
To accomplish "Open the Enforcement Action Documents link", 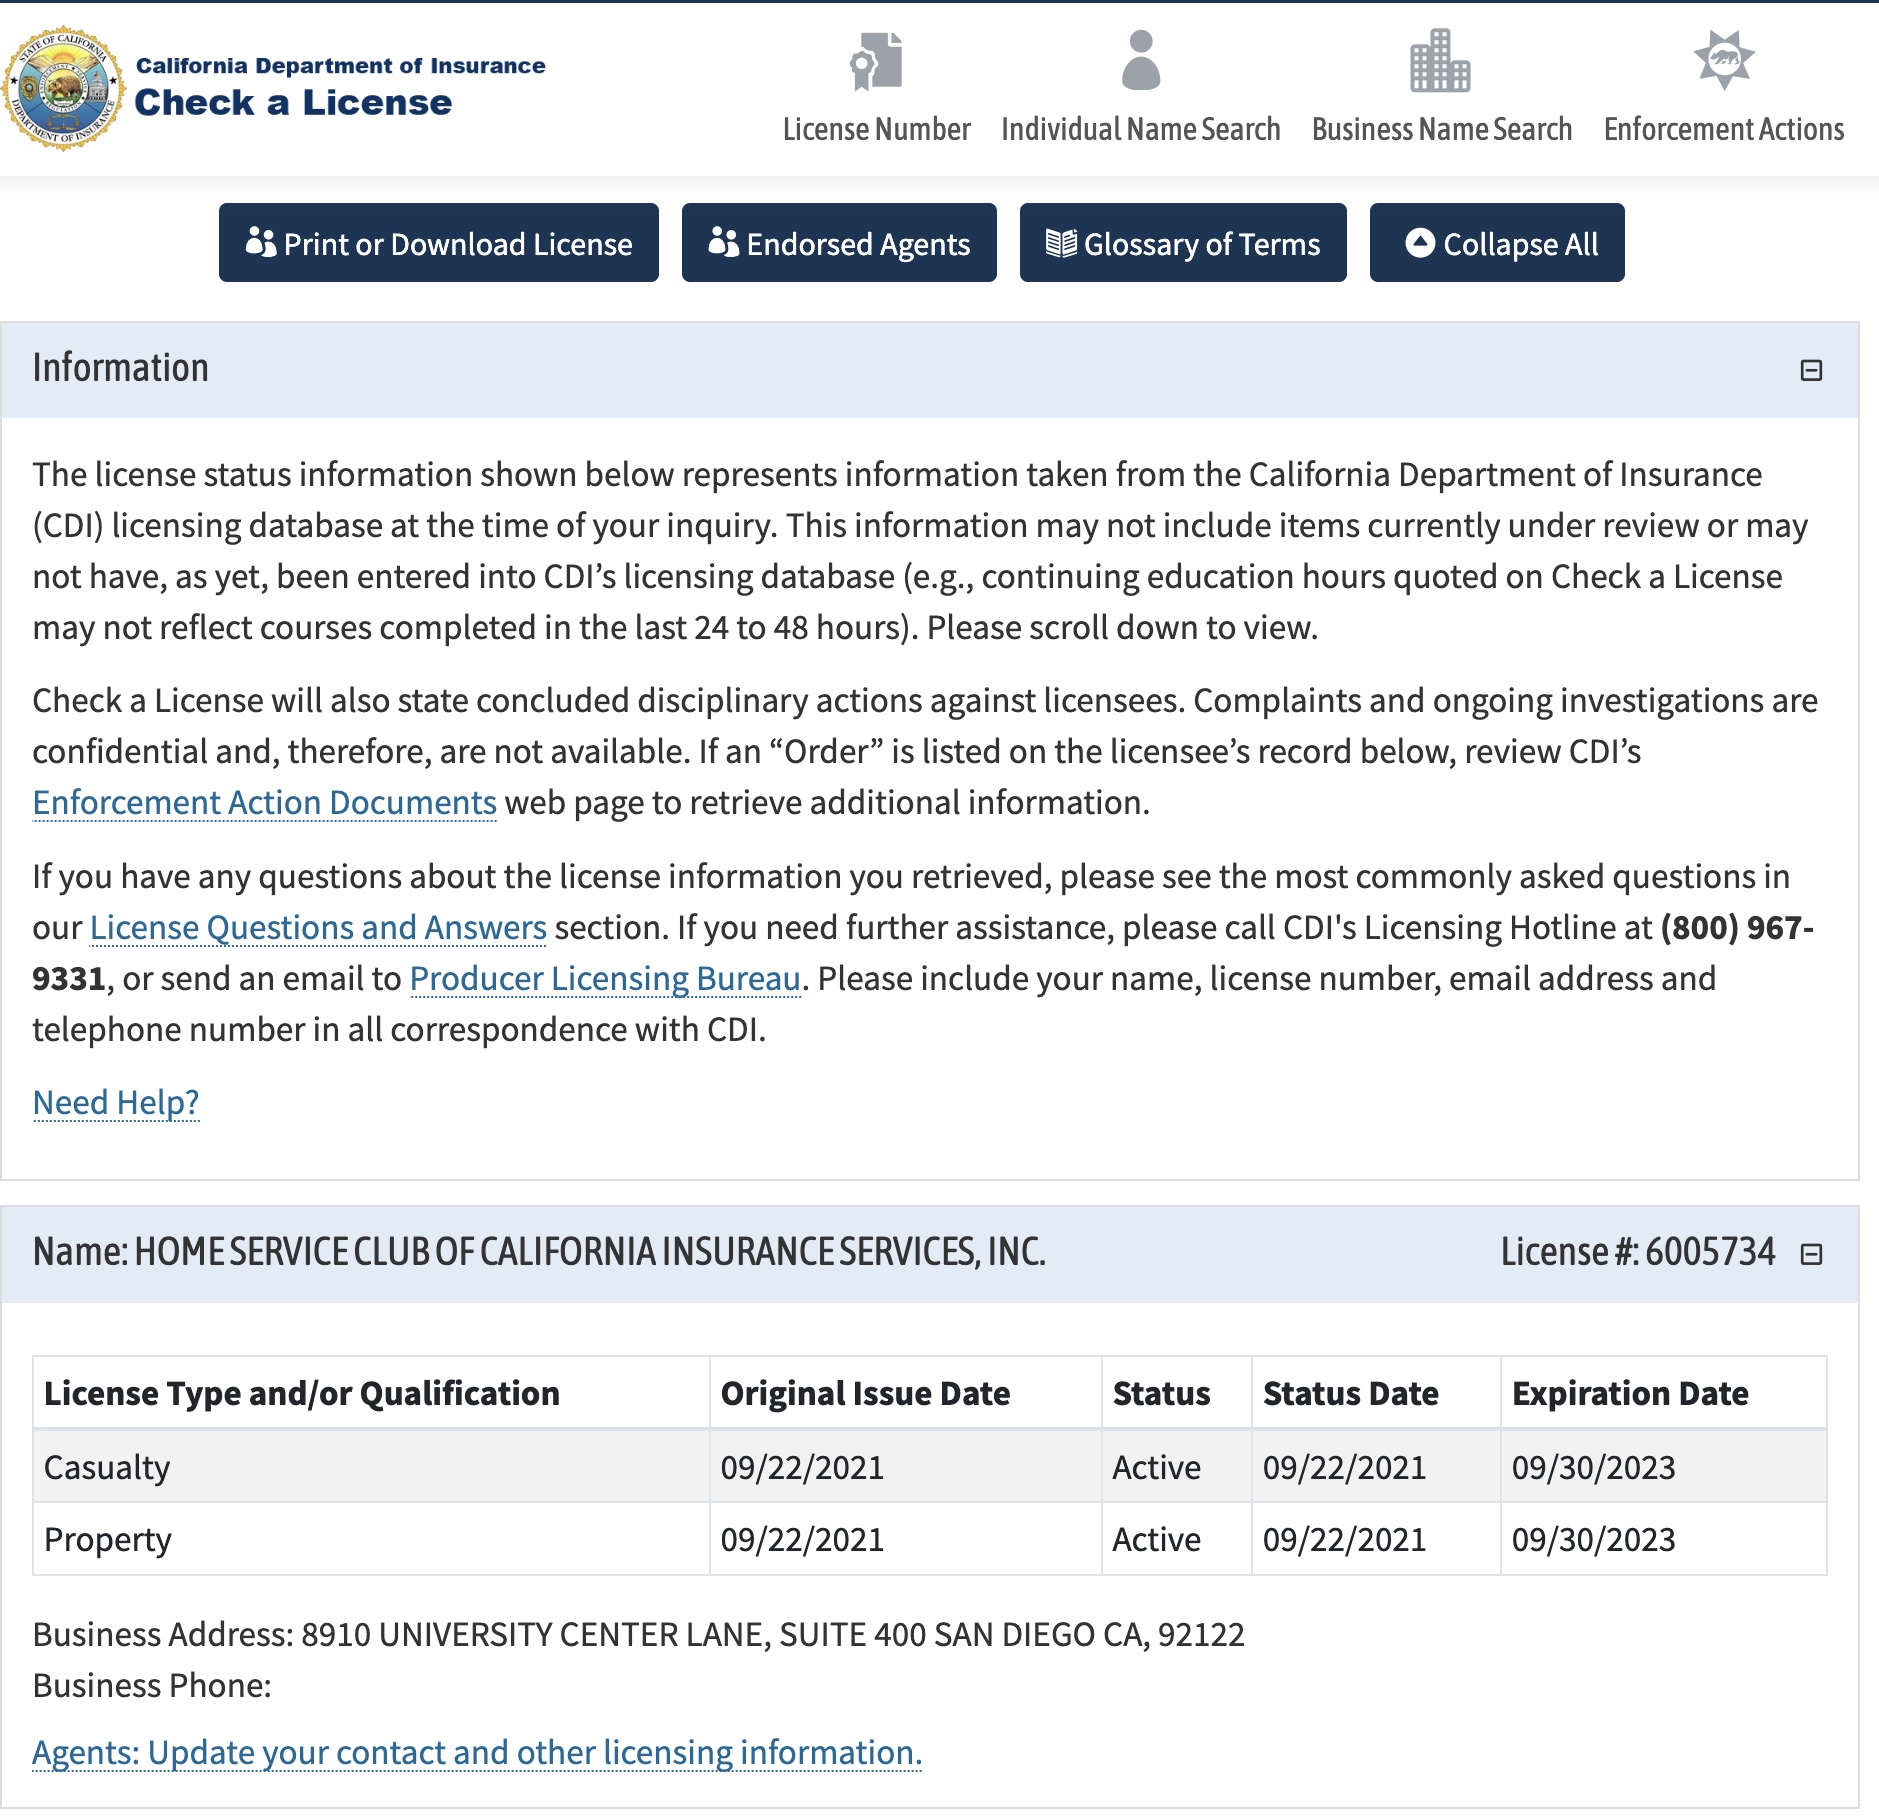I will pos(265,803).
